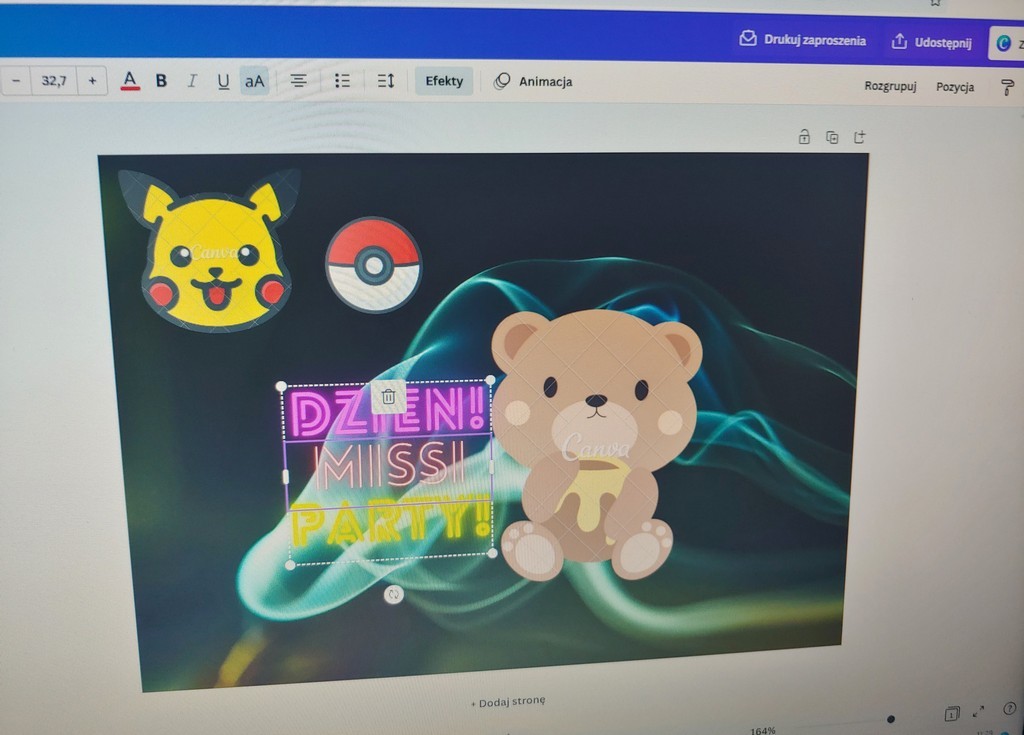Open the line spacing options
Screen dimensions: 1024x735
[386, 81]
